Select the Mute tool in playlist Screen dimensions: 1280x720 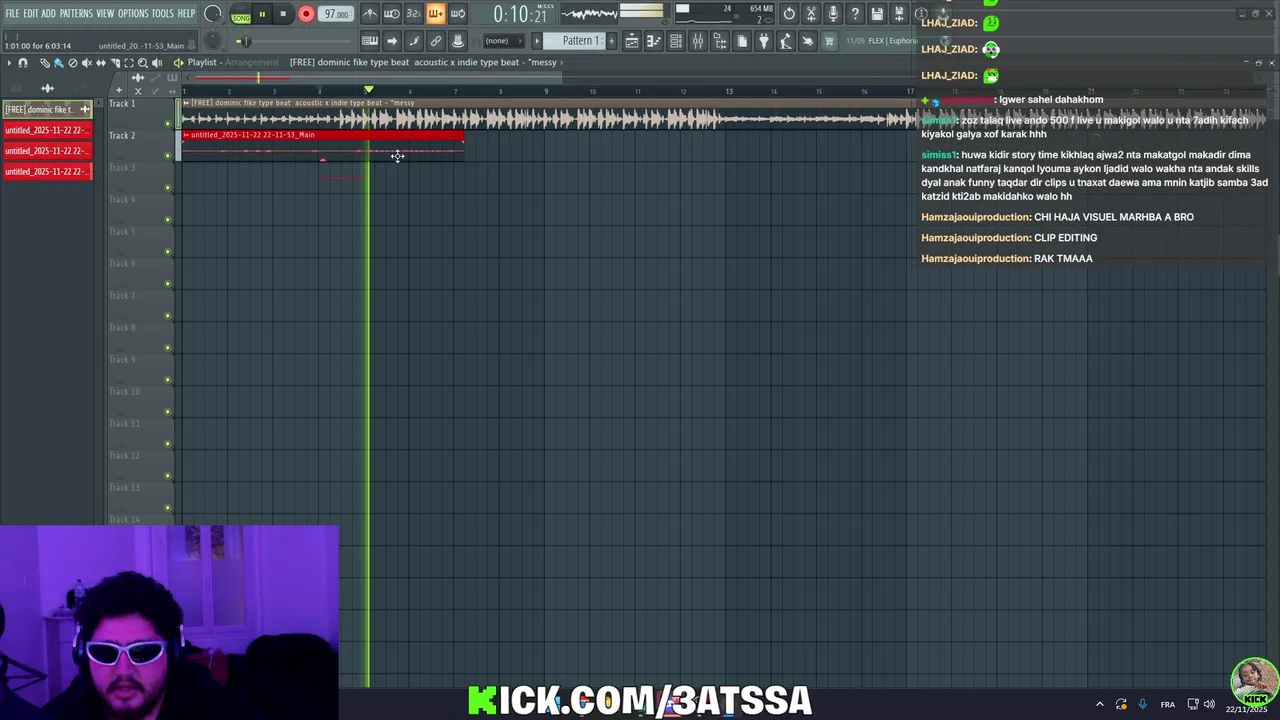(86, 62)
